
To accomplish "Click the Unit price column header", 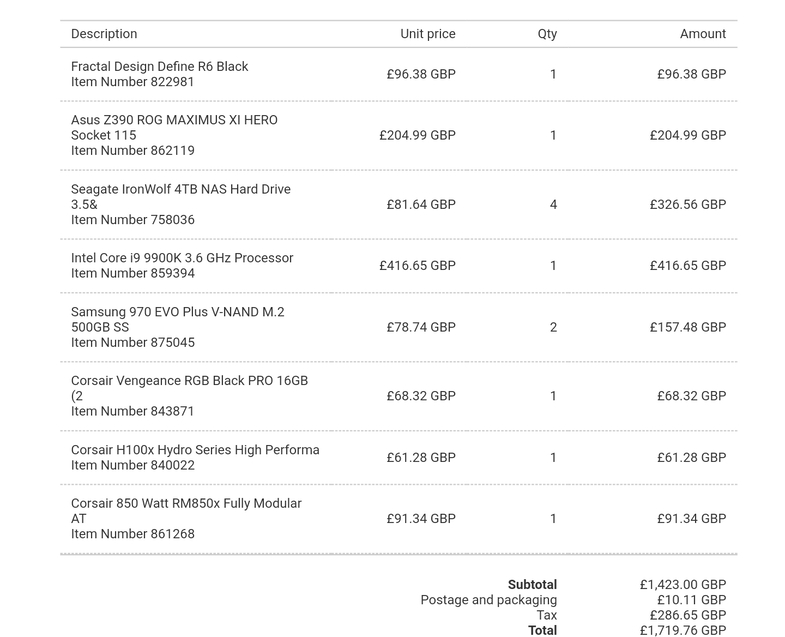I will click(427, 34).
